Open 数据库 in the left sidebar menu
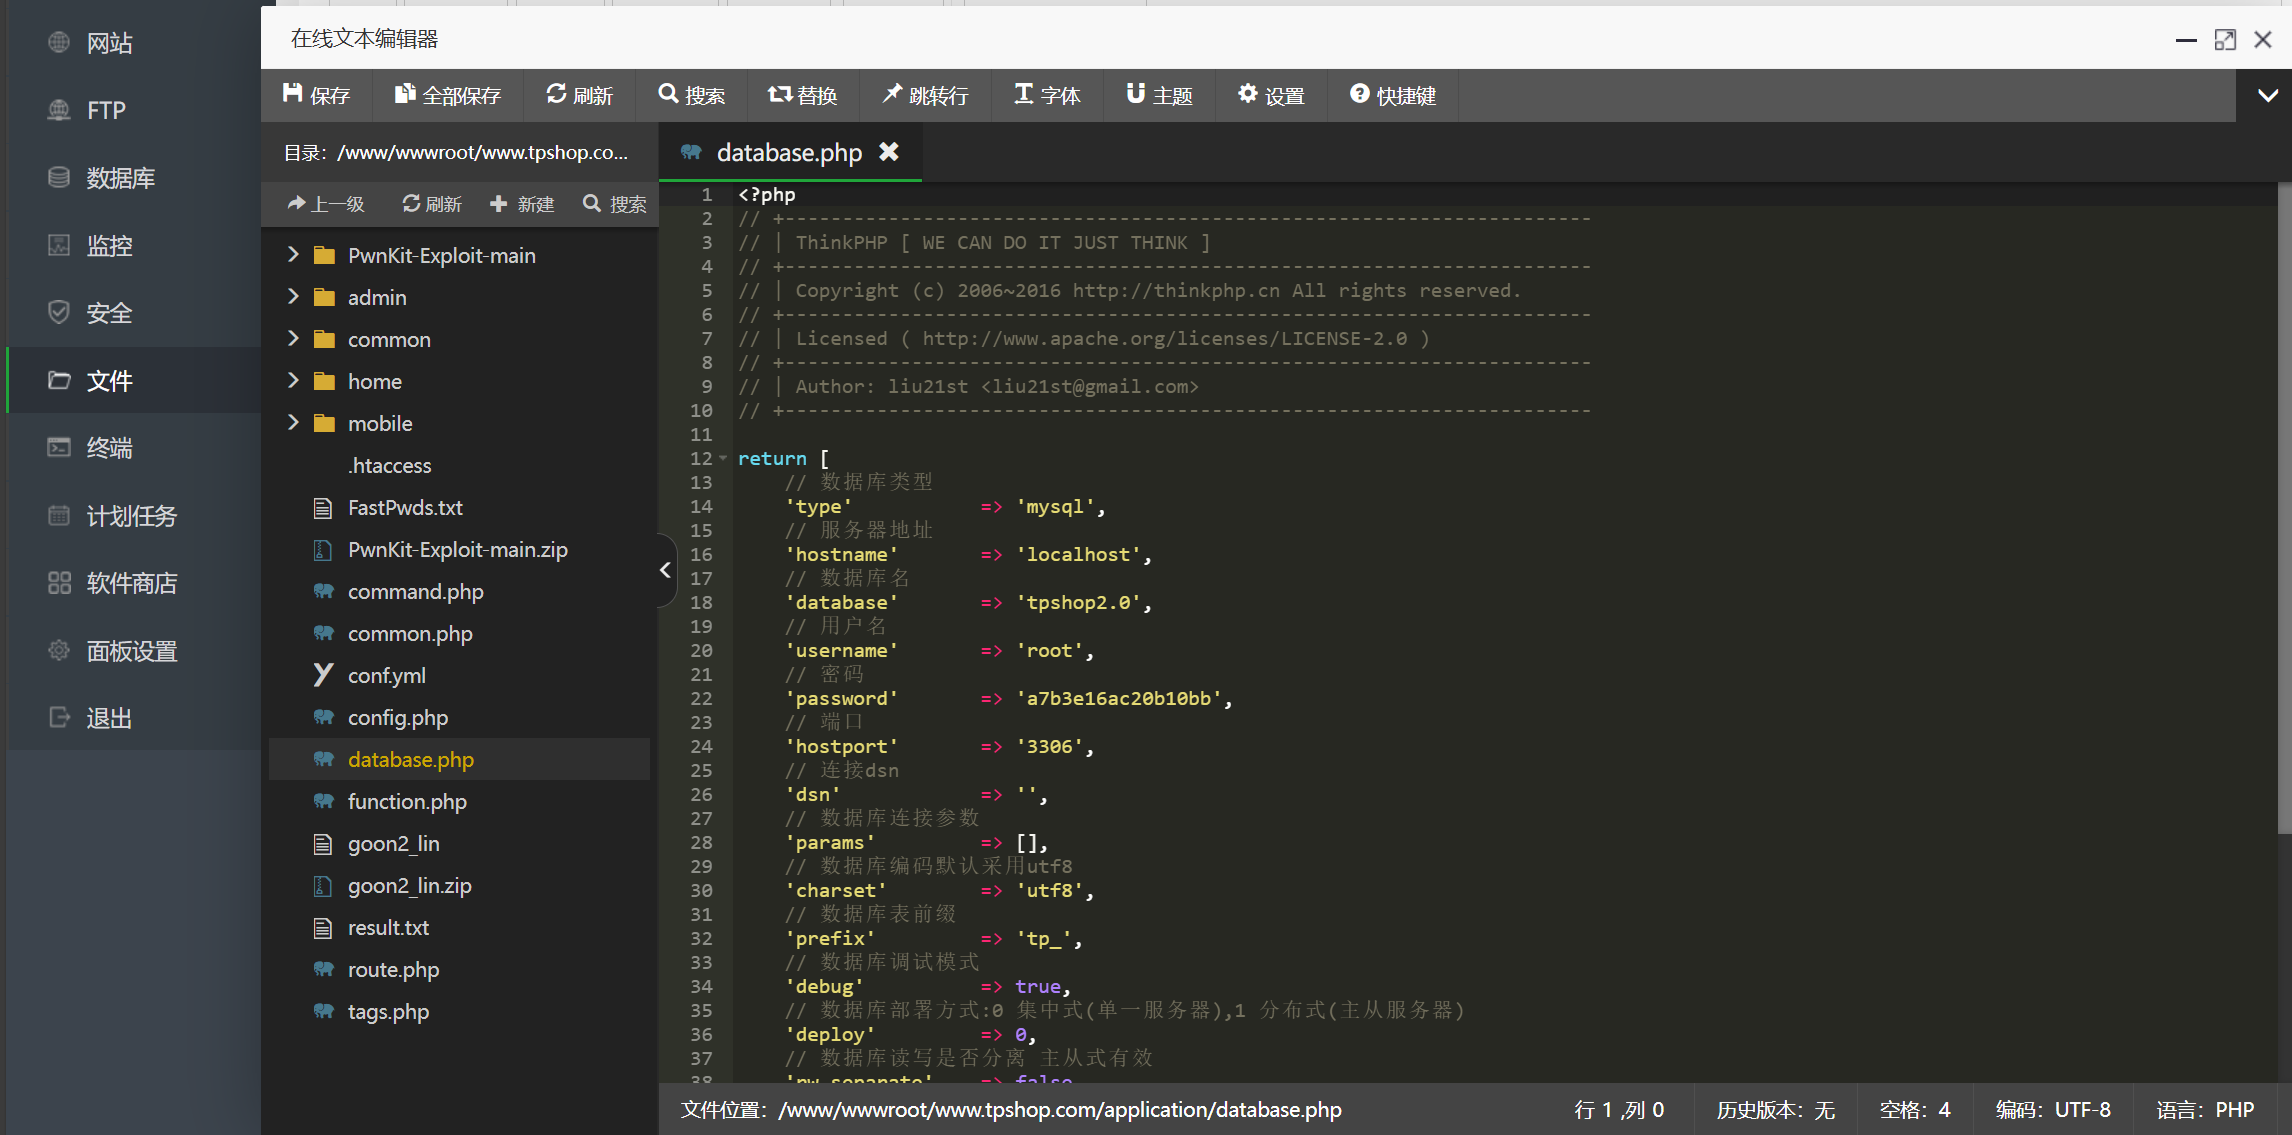The image size is (2292, 1135). tap(120, 178)
